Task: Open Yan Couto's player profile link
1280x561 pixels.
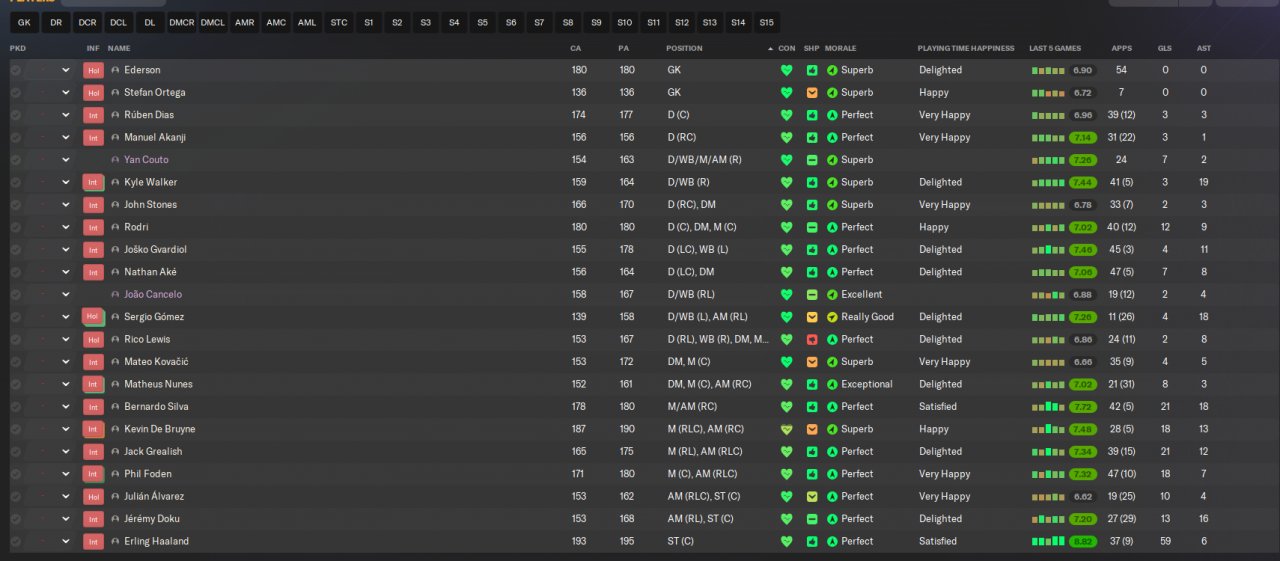Action: (x=146, y=160)
